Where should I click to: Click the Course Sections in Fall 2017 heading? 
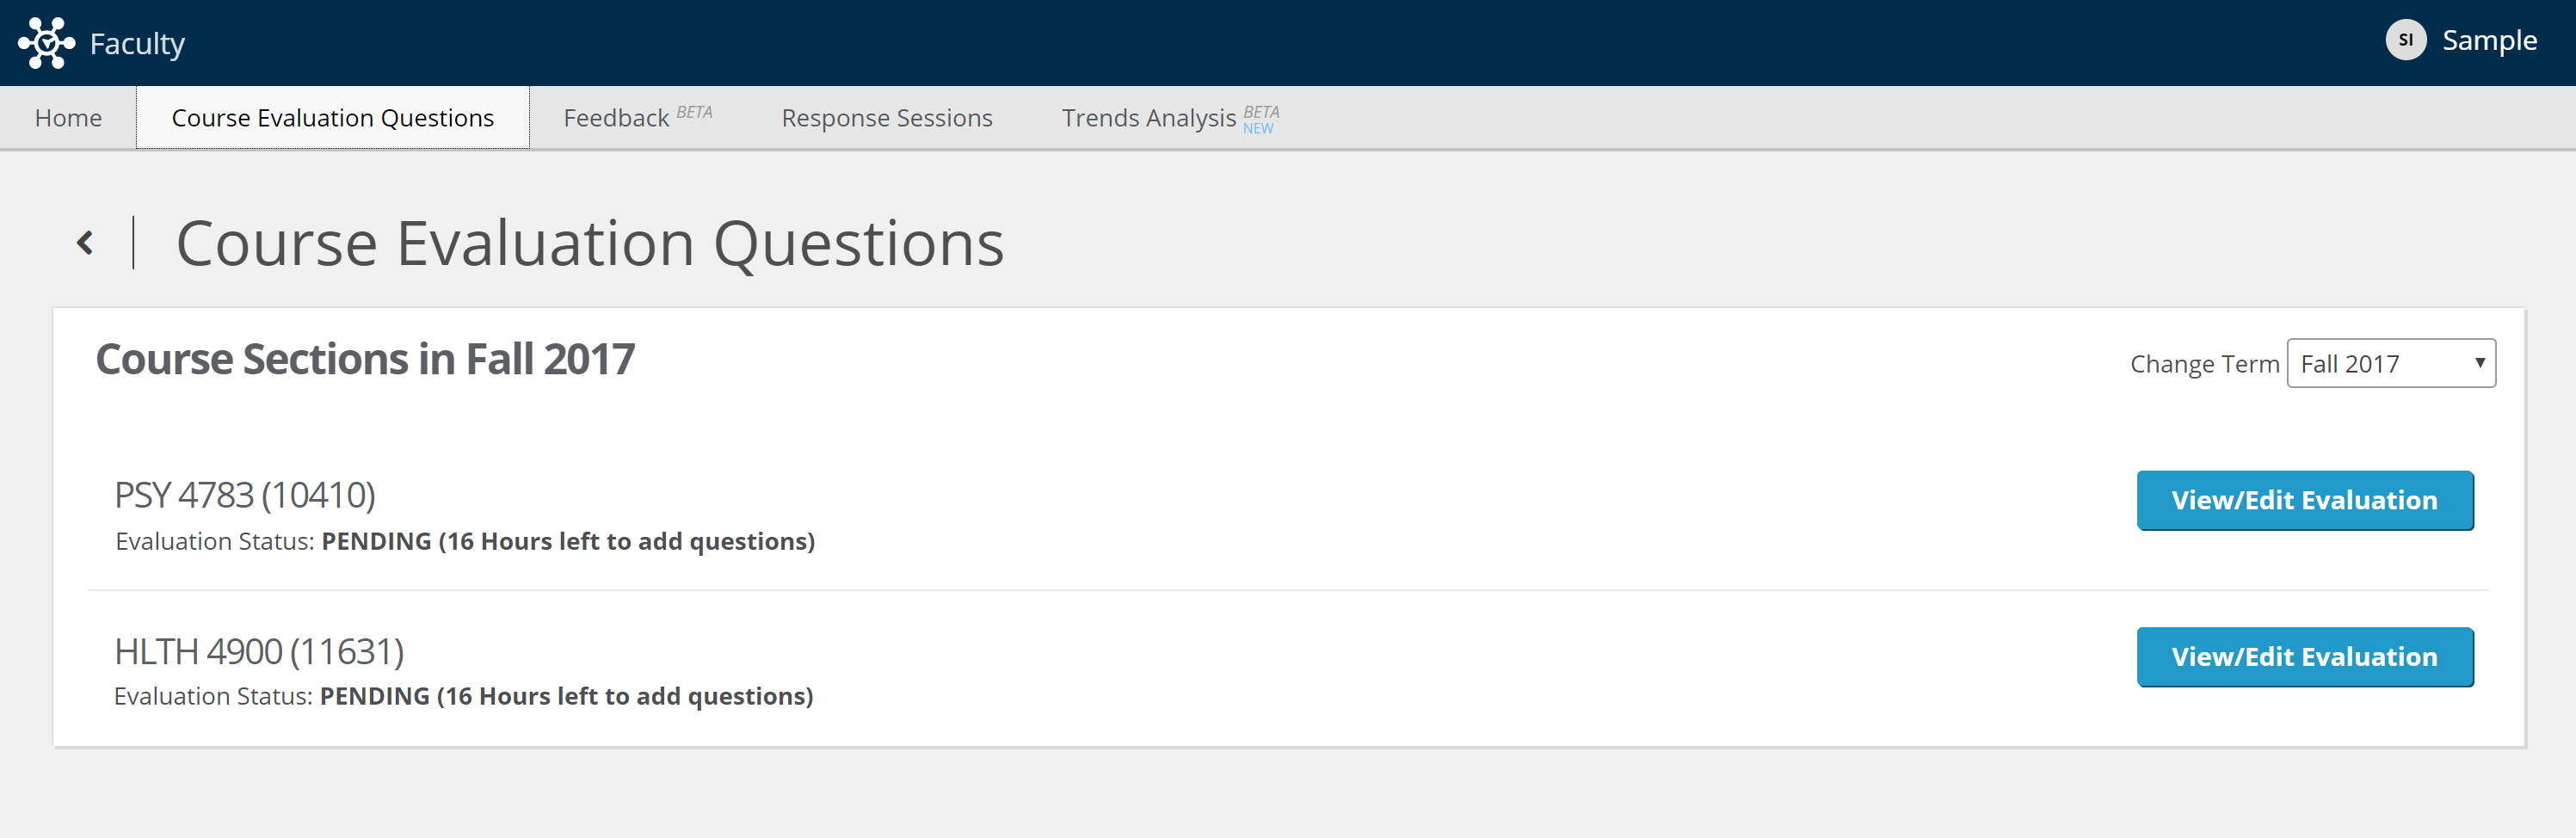[x=365, y=359]
